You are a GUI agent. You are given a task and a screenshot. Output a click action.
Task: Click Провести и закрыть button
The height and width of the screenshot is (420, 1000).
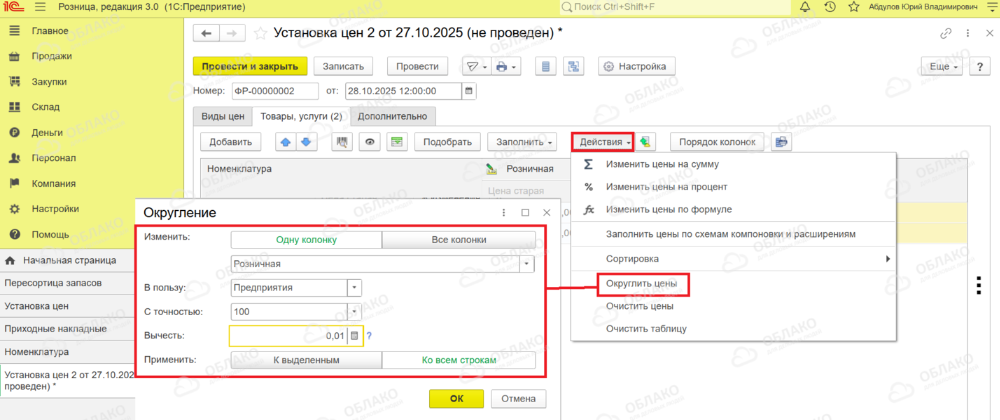point(251,66)
